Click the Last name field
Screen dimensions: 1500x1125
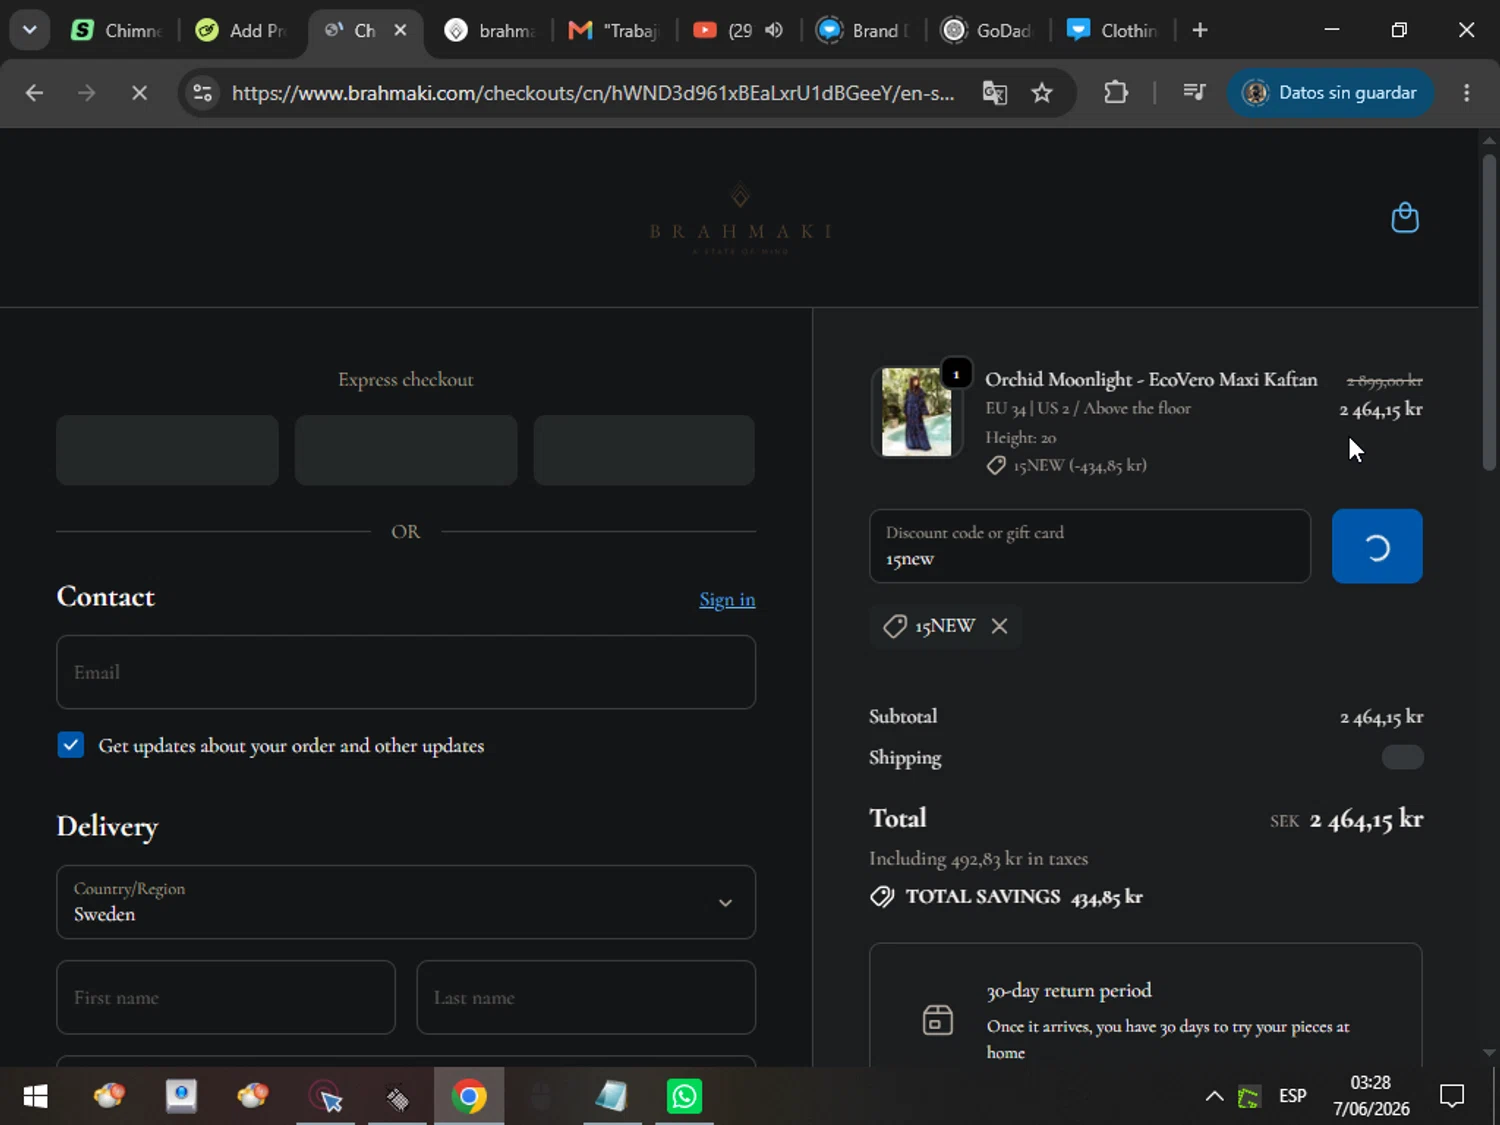[586, 997]
